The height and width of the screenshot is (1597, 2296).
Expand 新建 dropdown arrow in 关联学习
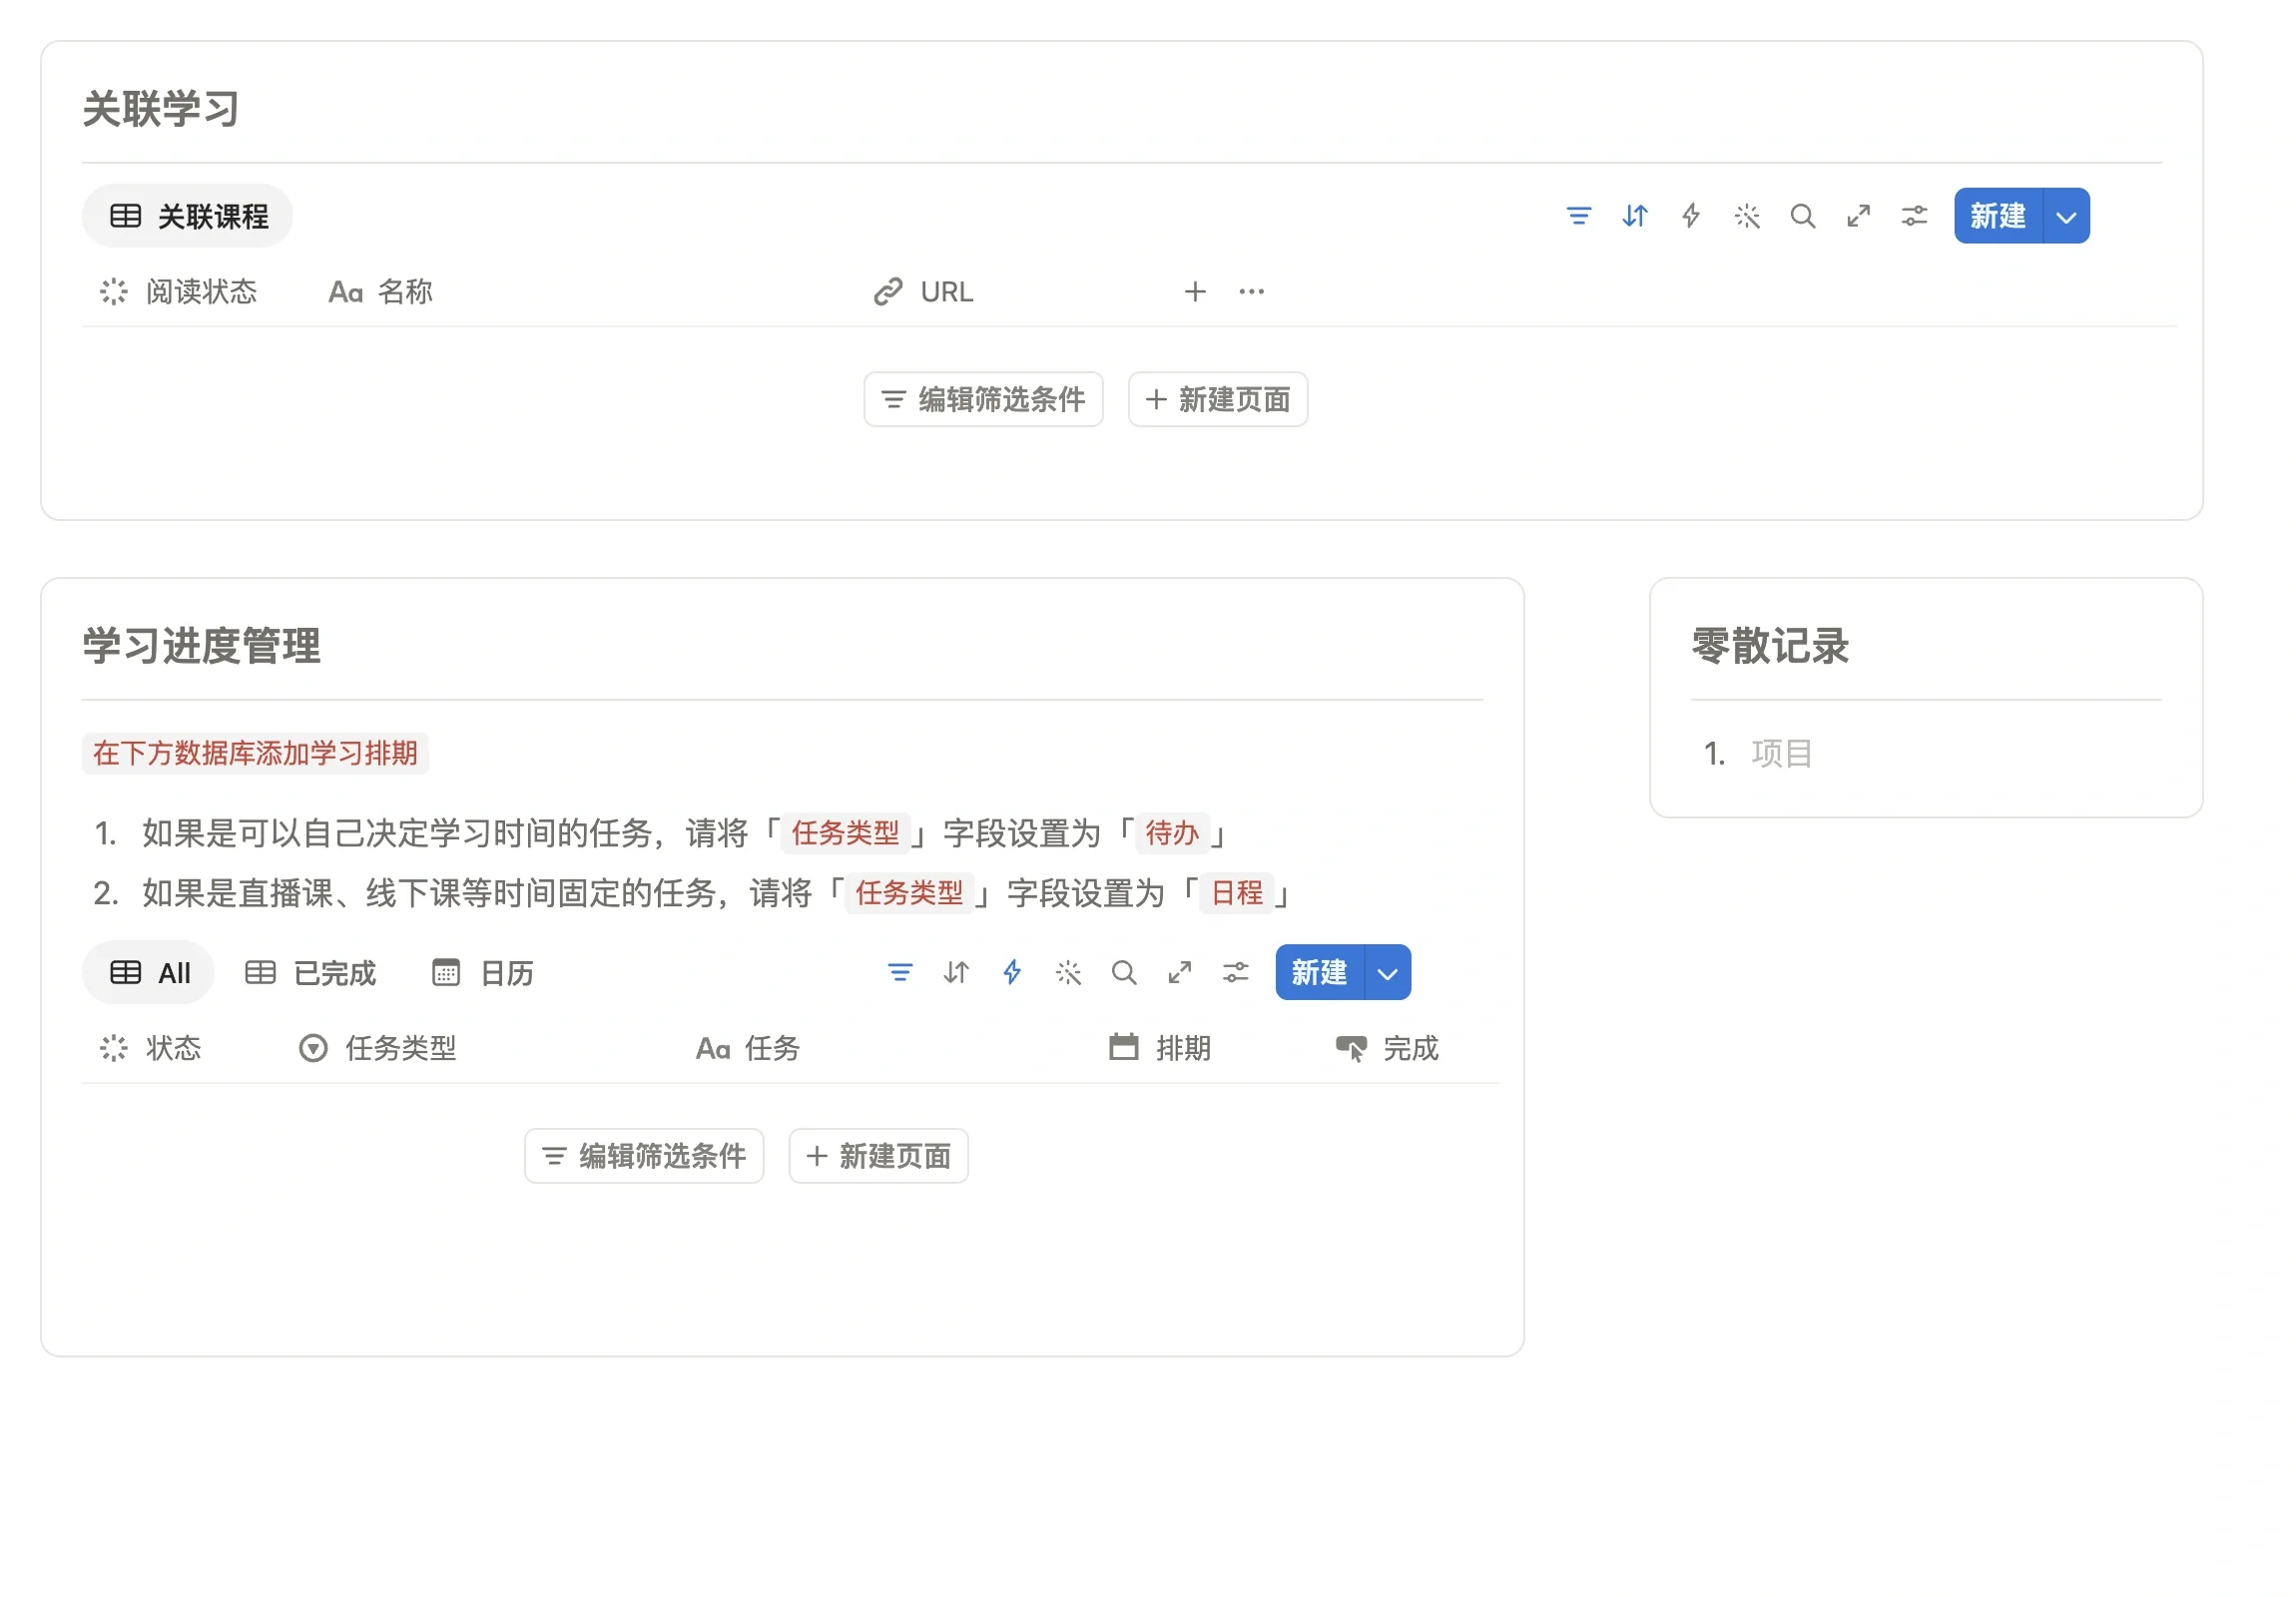pos(2066,216)
